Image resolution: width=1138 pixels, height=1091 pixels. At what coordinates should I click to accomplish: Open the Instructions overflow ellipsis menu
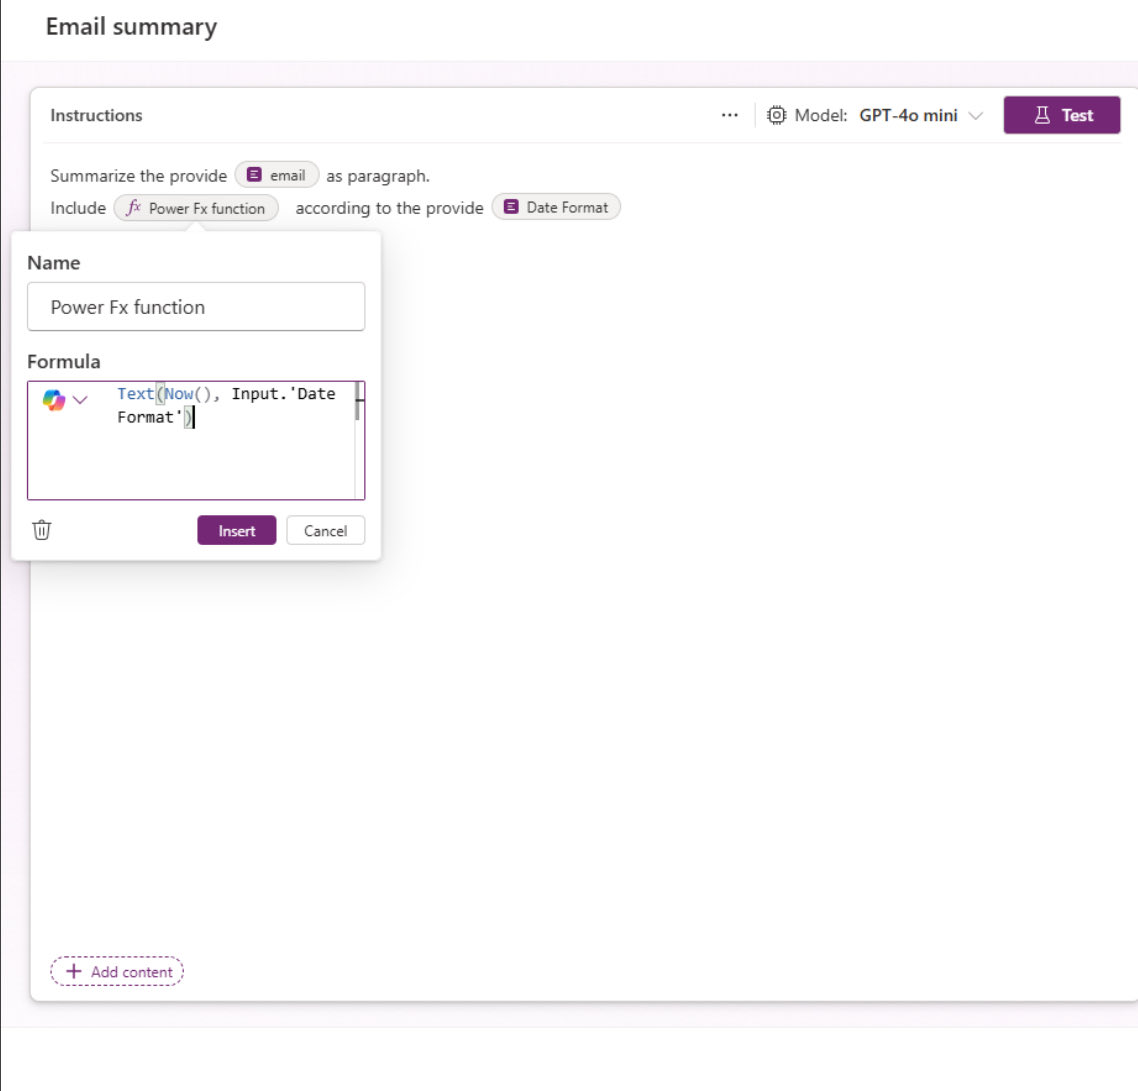[729, 114]
